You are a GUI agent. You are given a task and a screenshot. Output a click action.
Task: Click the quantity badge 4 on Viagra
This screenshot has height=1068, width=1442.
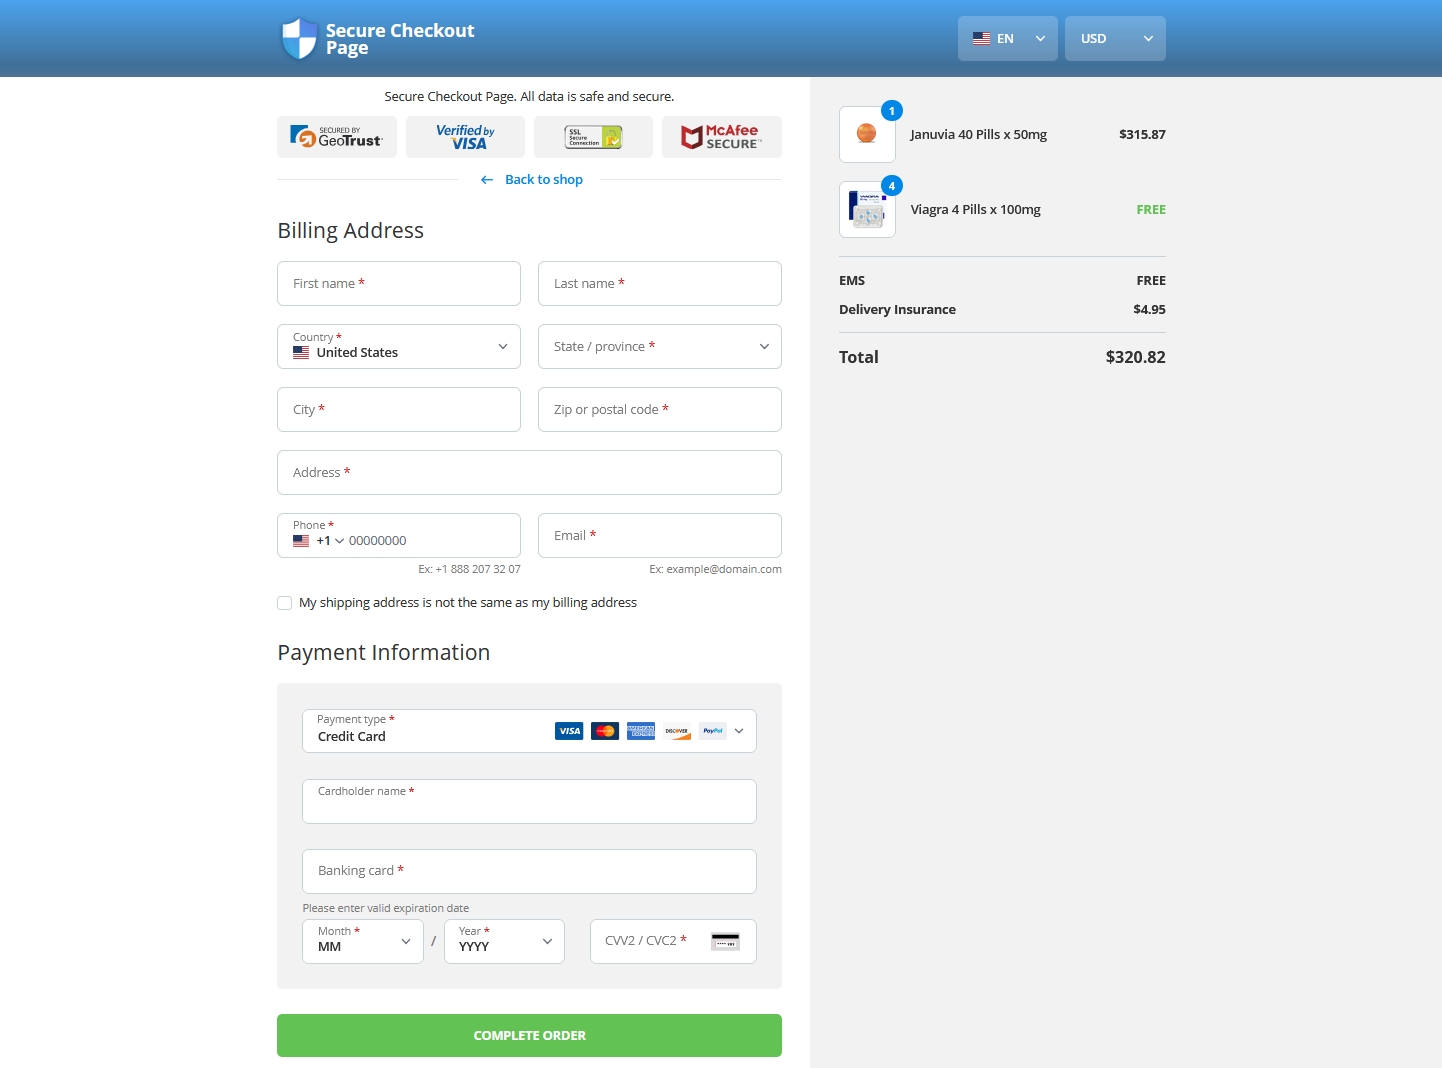(892, 185)
